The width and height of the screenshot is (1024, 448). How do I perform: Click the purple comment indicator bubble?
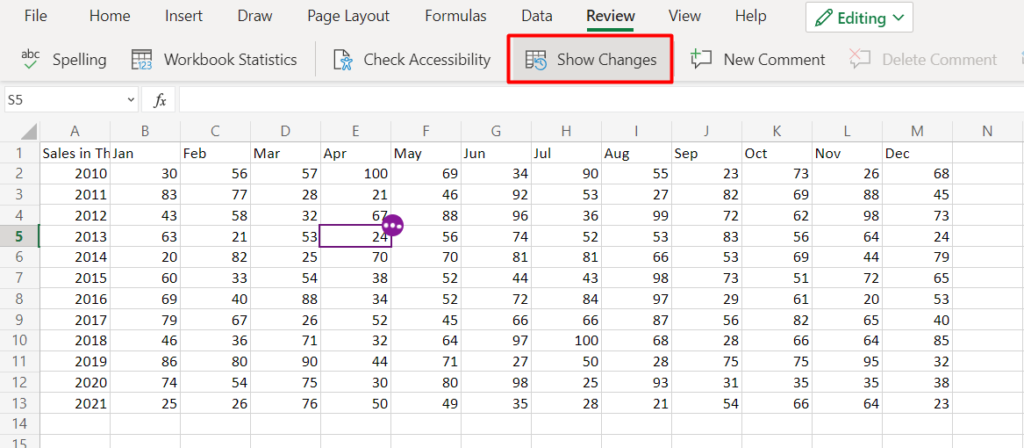[392, 226]
